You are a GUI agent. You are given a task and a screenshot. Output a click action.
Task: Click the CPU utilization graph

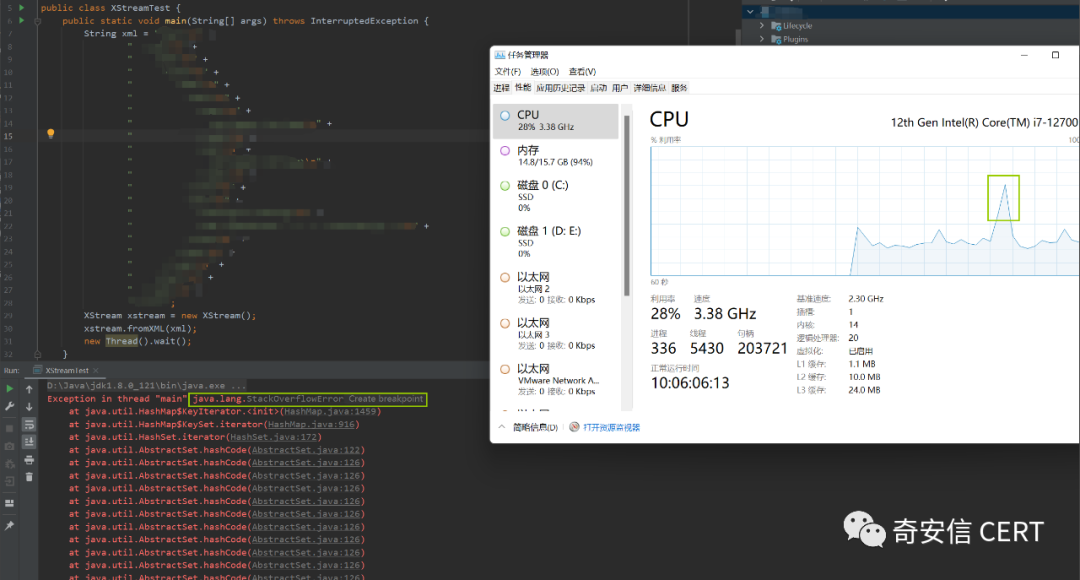[864, 211]
